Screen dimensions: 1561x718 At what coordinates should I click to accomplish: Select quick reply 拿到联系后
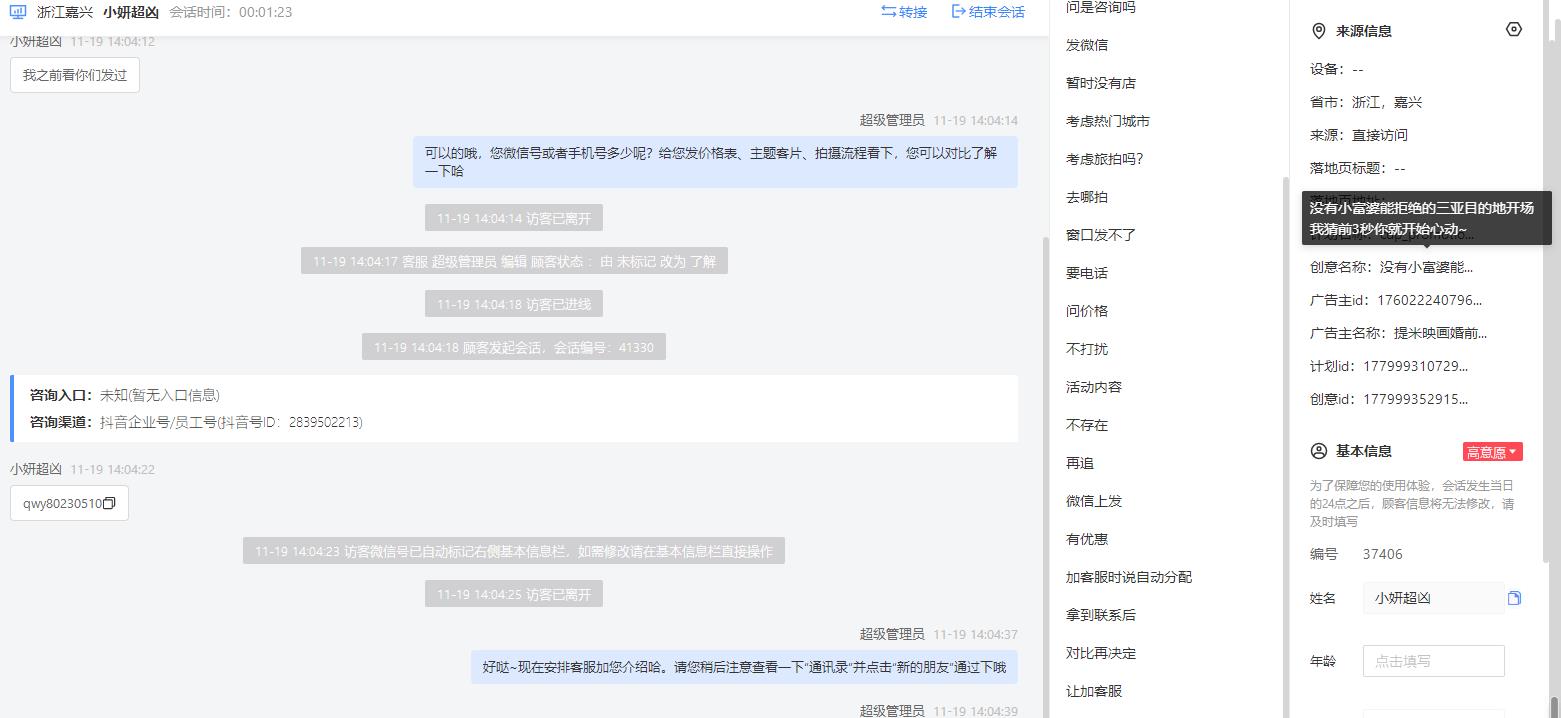(1100, 615)
